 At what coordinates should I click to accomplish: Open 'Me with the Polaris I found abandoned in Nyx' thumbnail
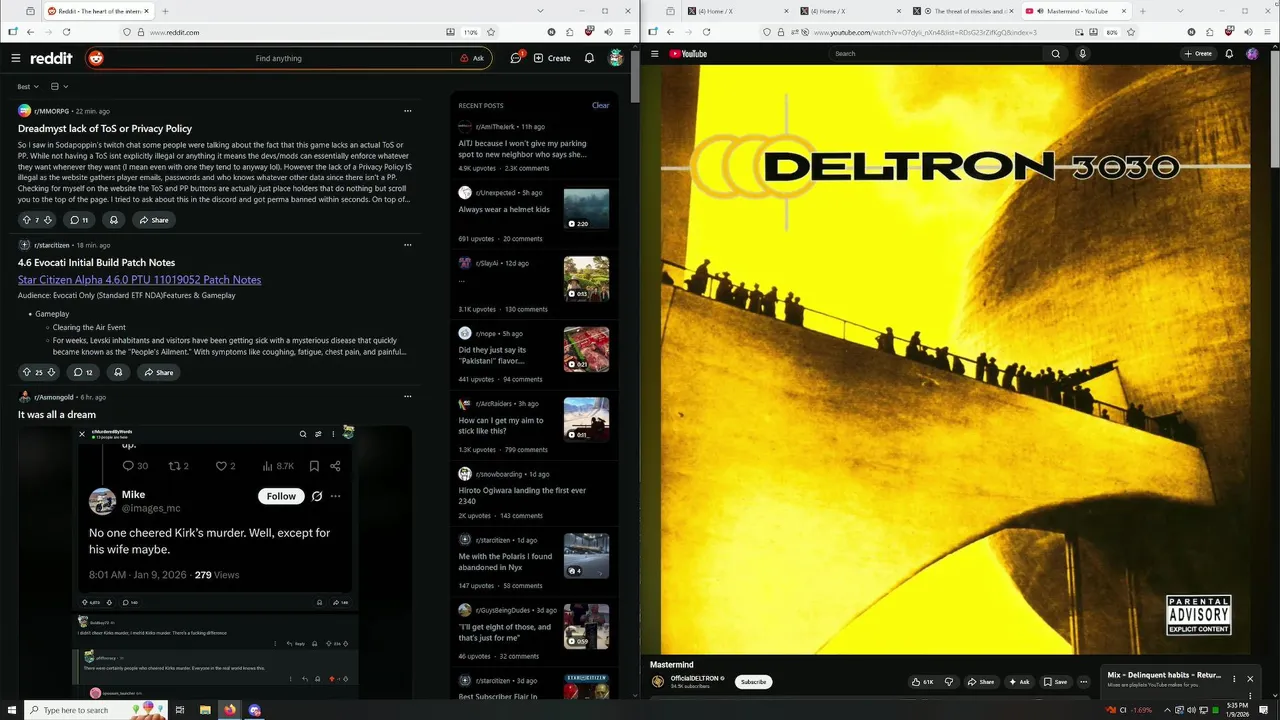click(x=586, y=555)
